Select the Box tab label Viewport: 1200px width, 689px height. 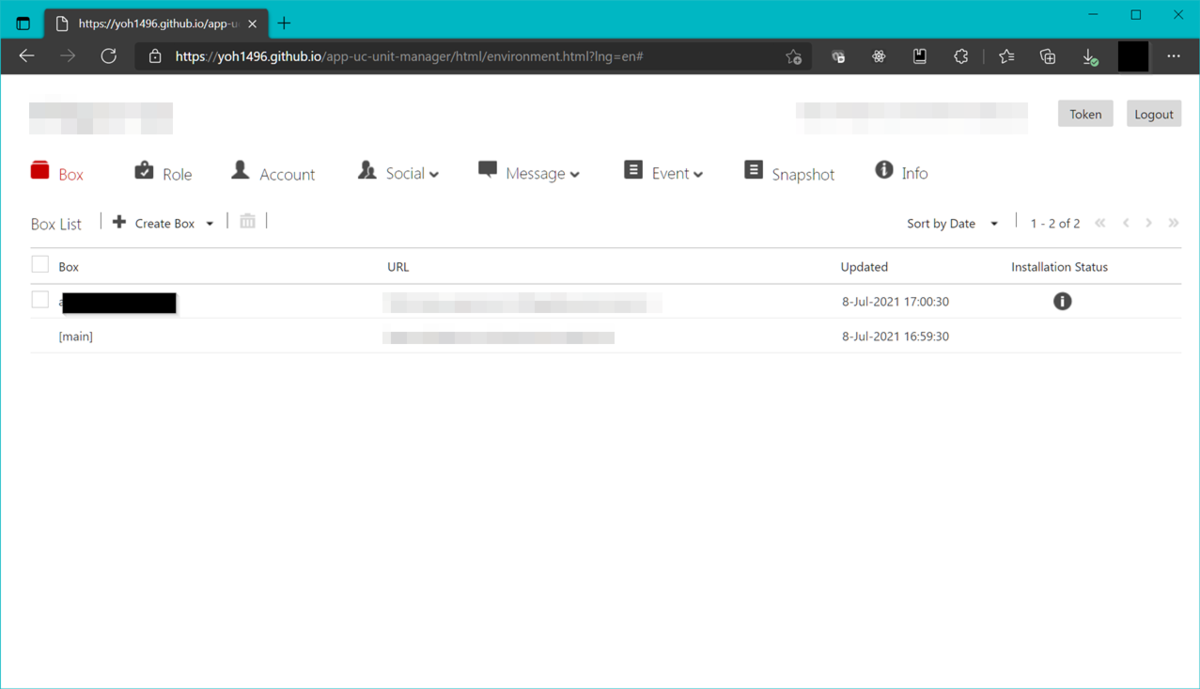click(71, 174)
